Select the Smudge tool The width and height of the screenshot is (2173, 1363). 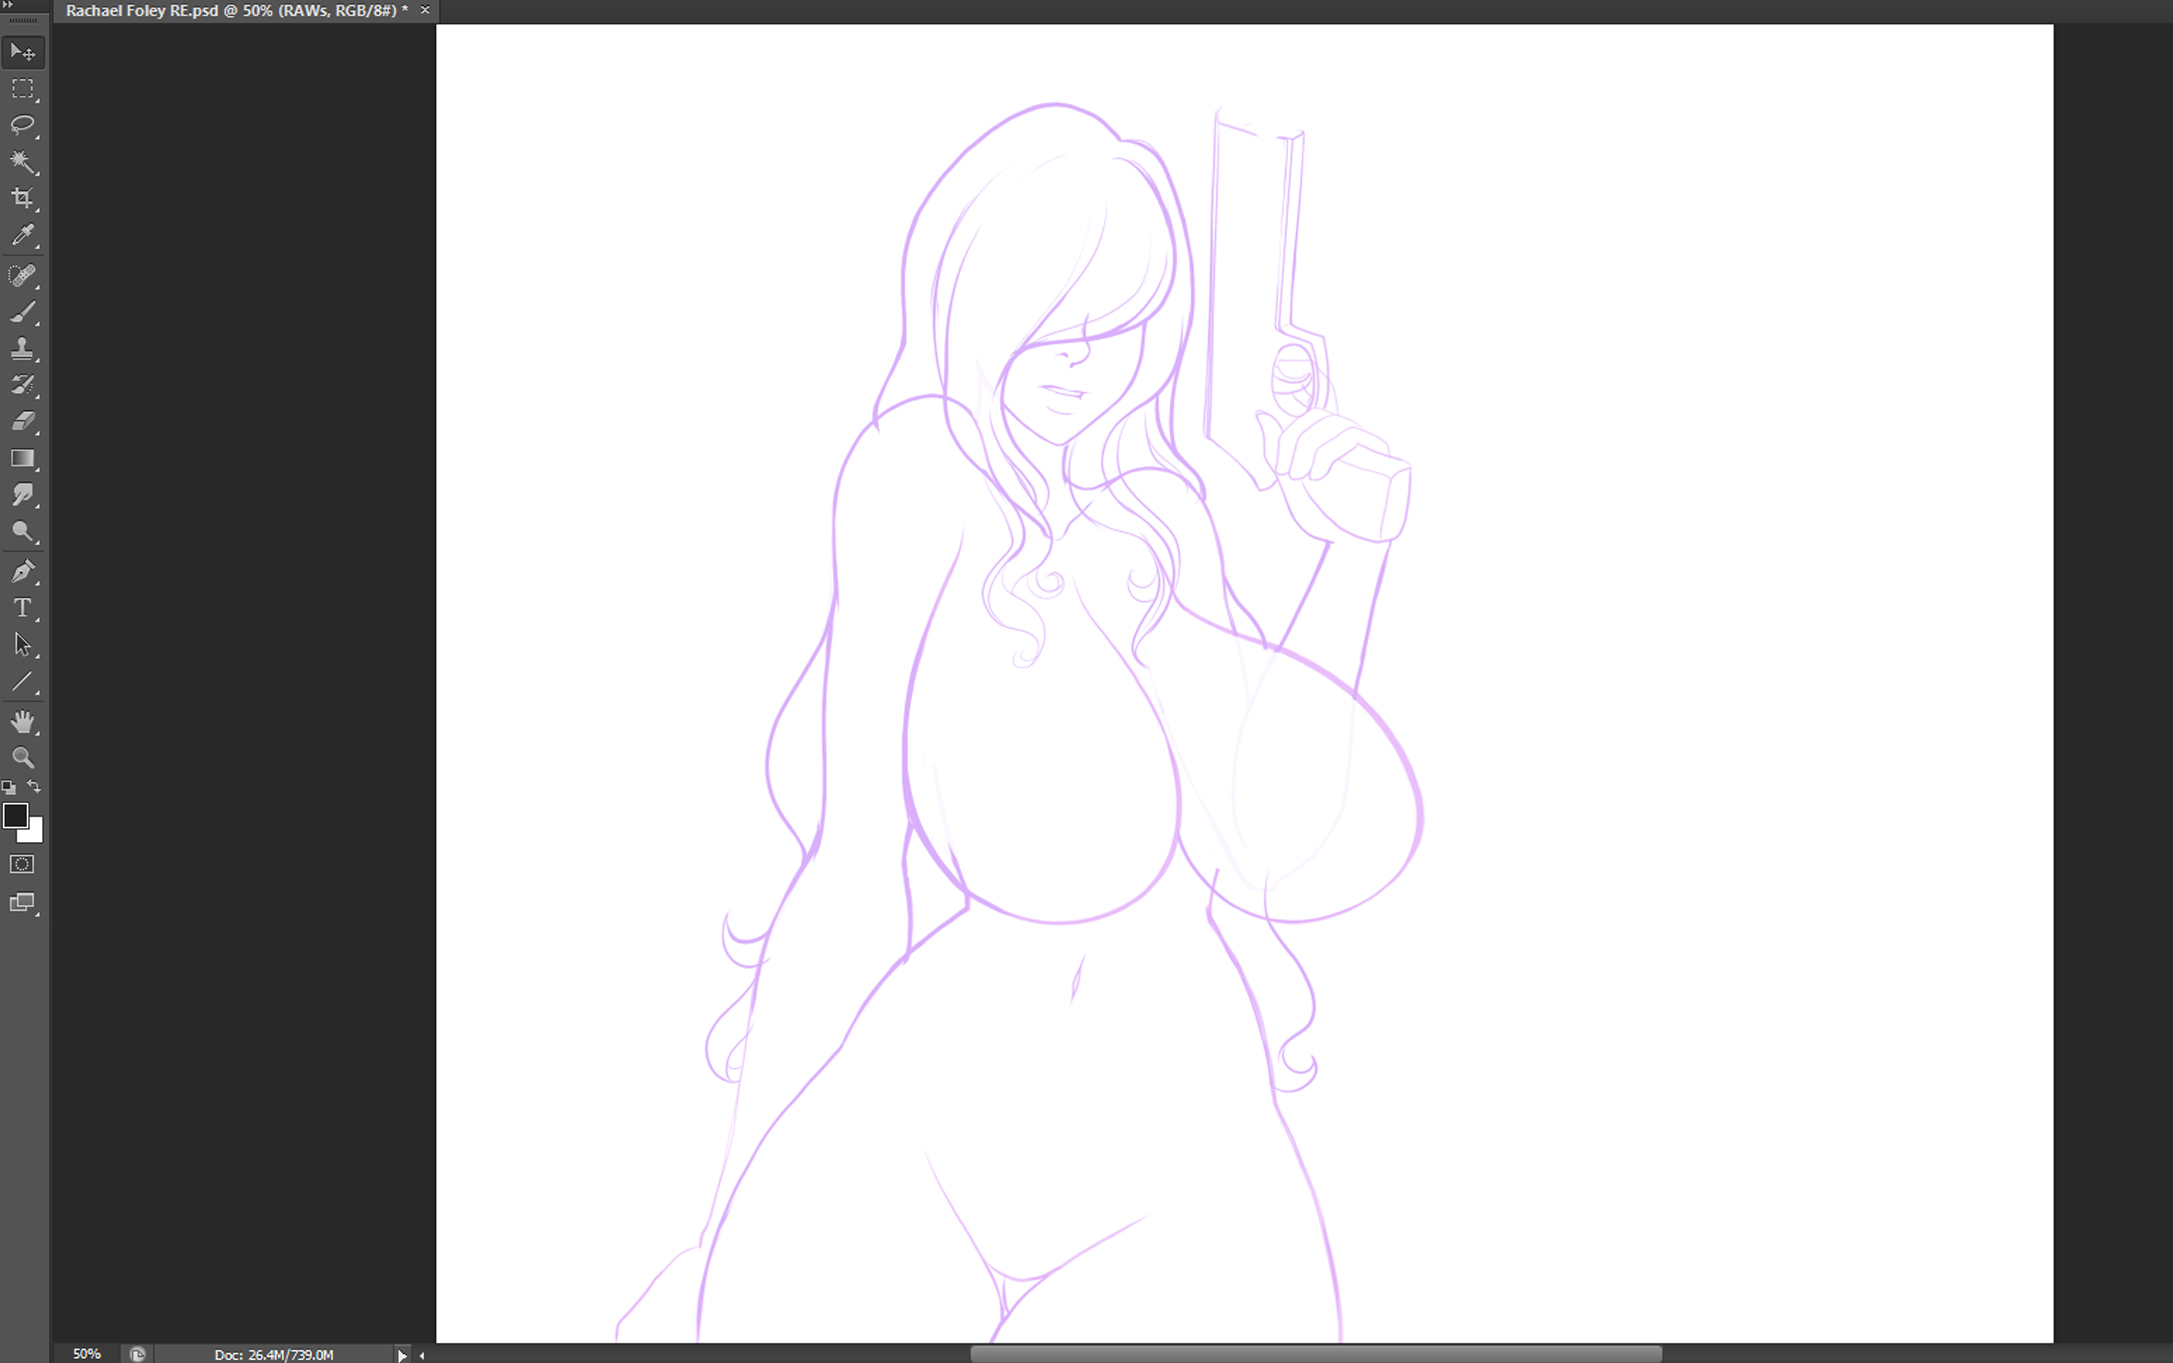click(23, 494)
